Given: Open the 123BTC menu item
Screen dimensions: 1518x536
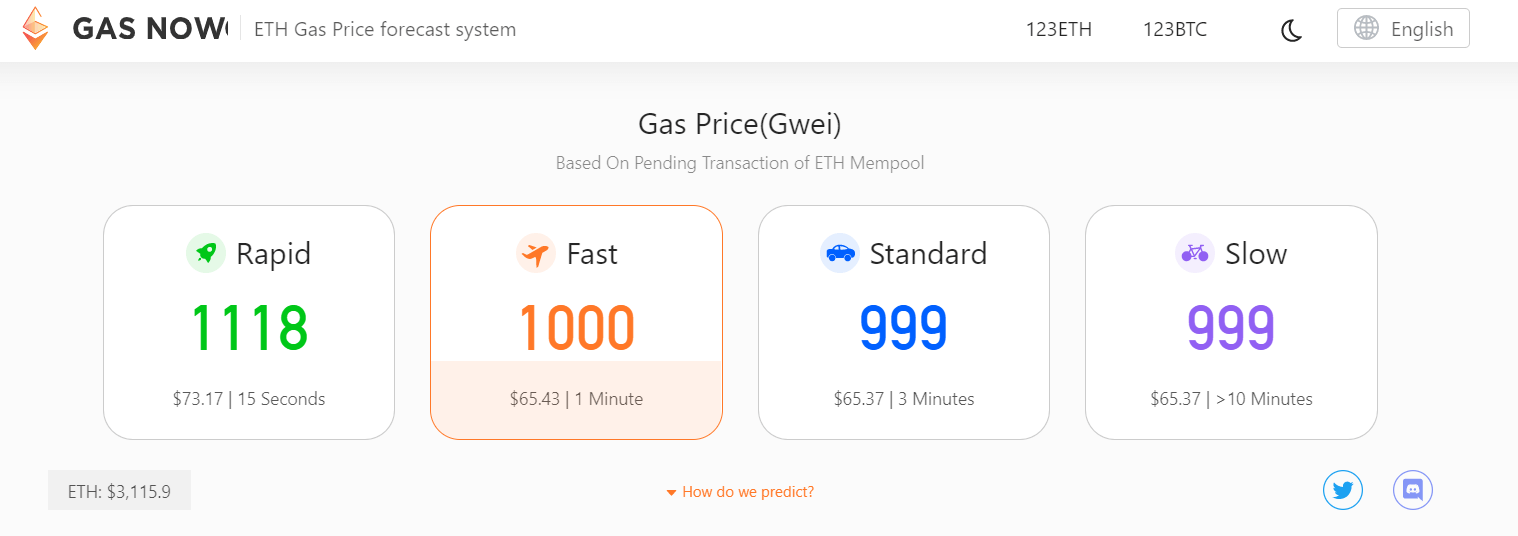Looking at the screenshot, I should tap(1174, 30).
